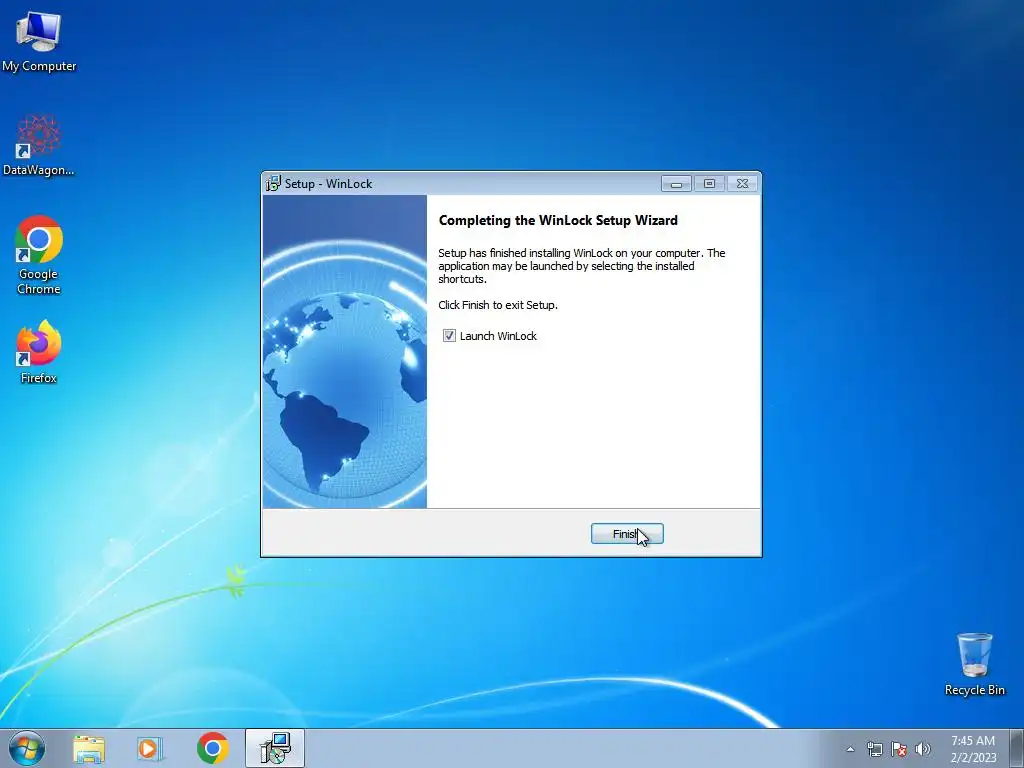Show hidden system tray icons
This screenshot has width=1024, height=768.
pyautogui.click(x=850, y=749)
